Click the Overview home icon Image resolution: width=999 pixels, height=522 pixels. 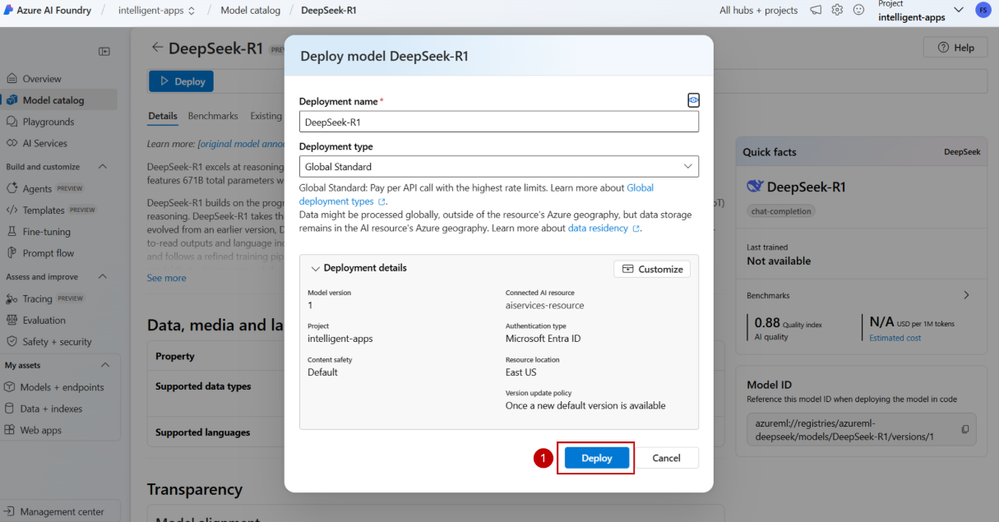11,79
